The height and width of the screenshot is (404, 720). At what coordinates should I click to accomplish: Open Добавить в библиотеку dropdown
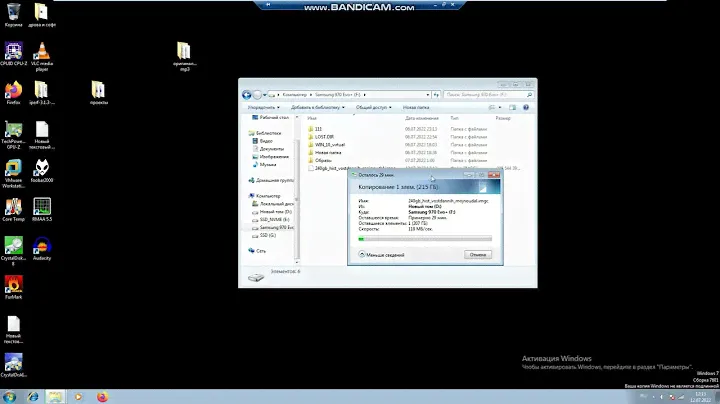[x=318, y=106]
